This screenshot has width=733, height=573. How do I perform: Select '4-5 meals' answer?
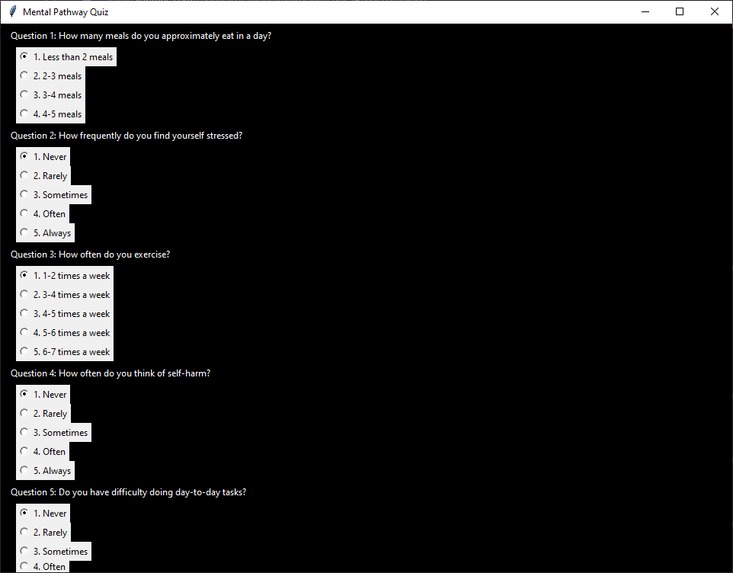tap(50, 114)
